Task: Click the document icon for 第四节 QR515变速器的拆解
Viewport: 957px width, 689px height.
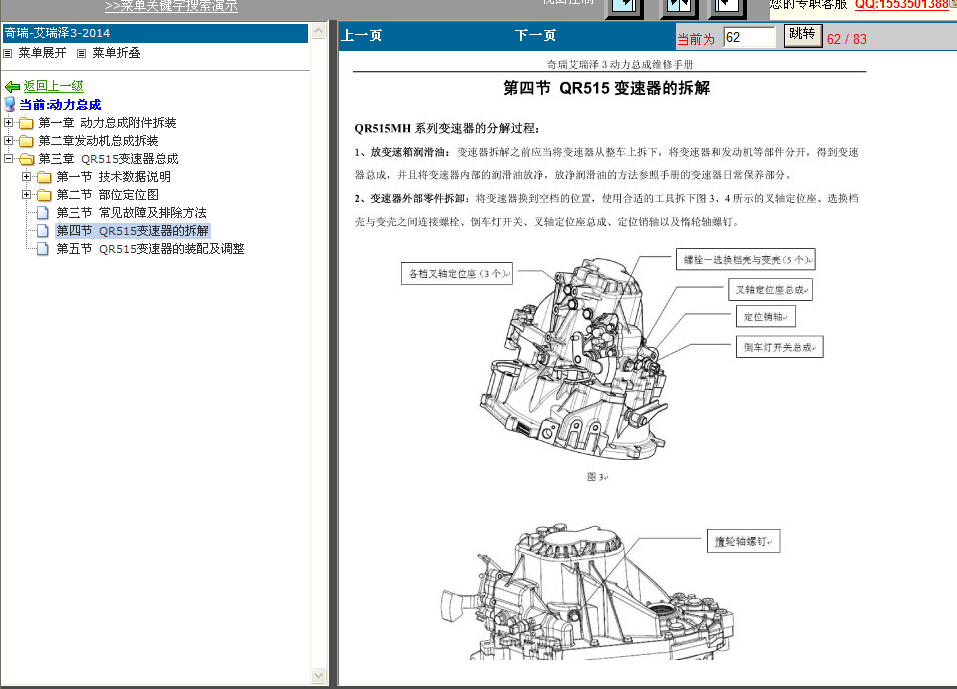Action: pyautogui.click(x=43, y=231)
